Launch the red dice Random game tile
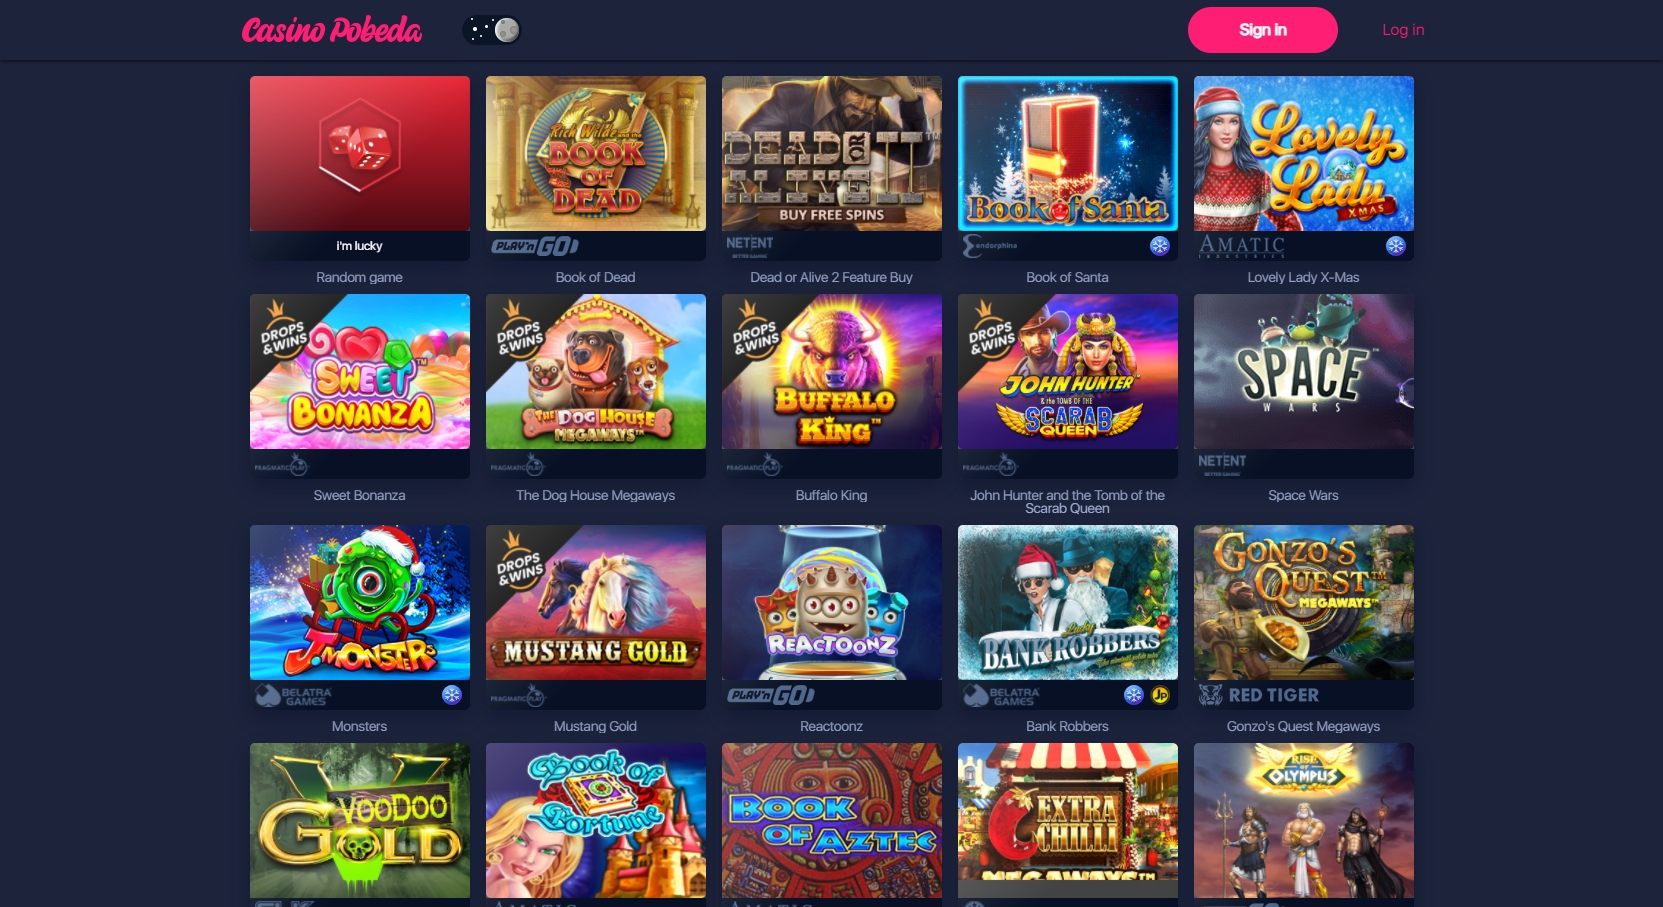Screen dimensions: 1663x907 (360, 154)
